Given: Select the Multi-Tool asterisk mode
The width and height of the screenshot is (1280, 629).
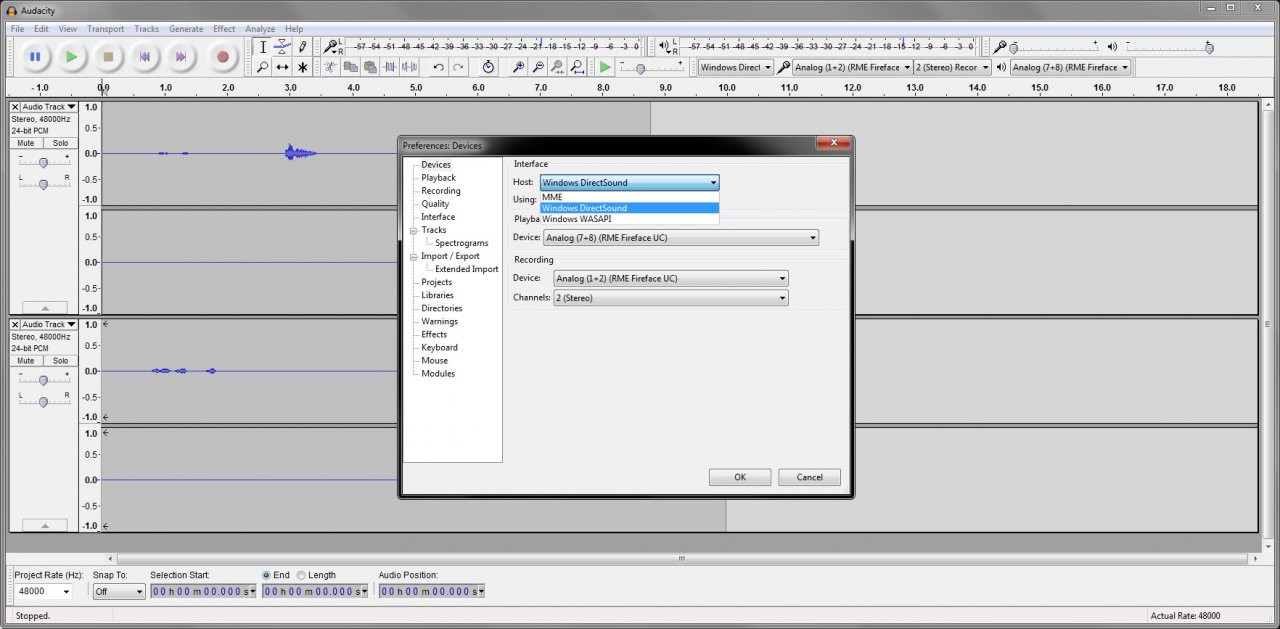Looking at the screenshot, I should [302, 67].
